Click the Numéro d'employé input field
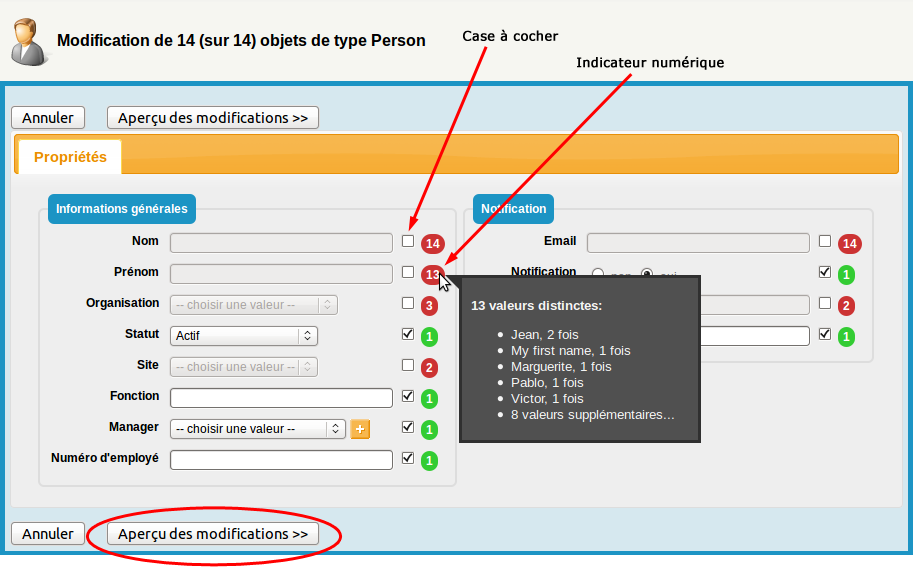This screenshot has width=913, height=577. pos(281,460)
